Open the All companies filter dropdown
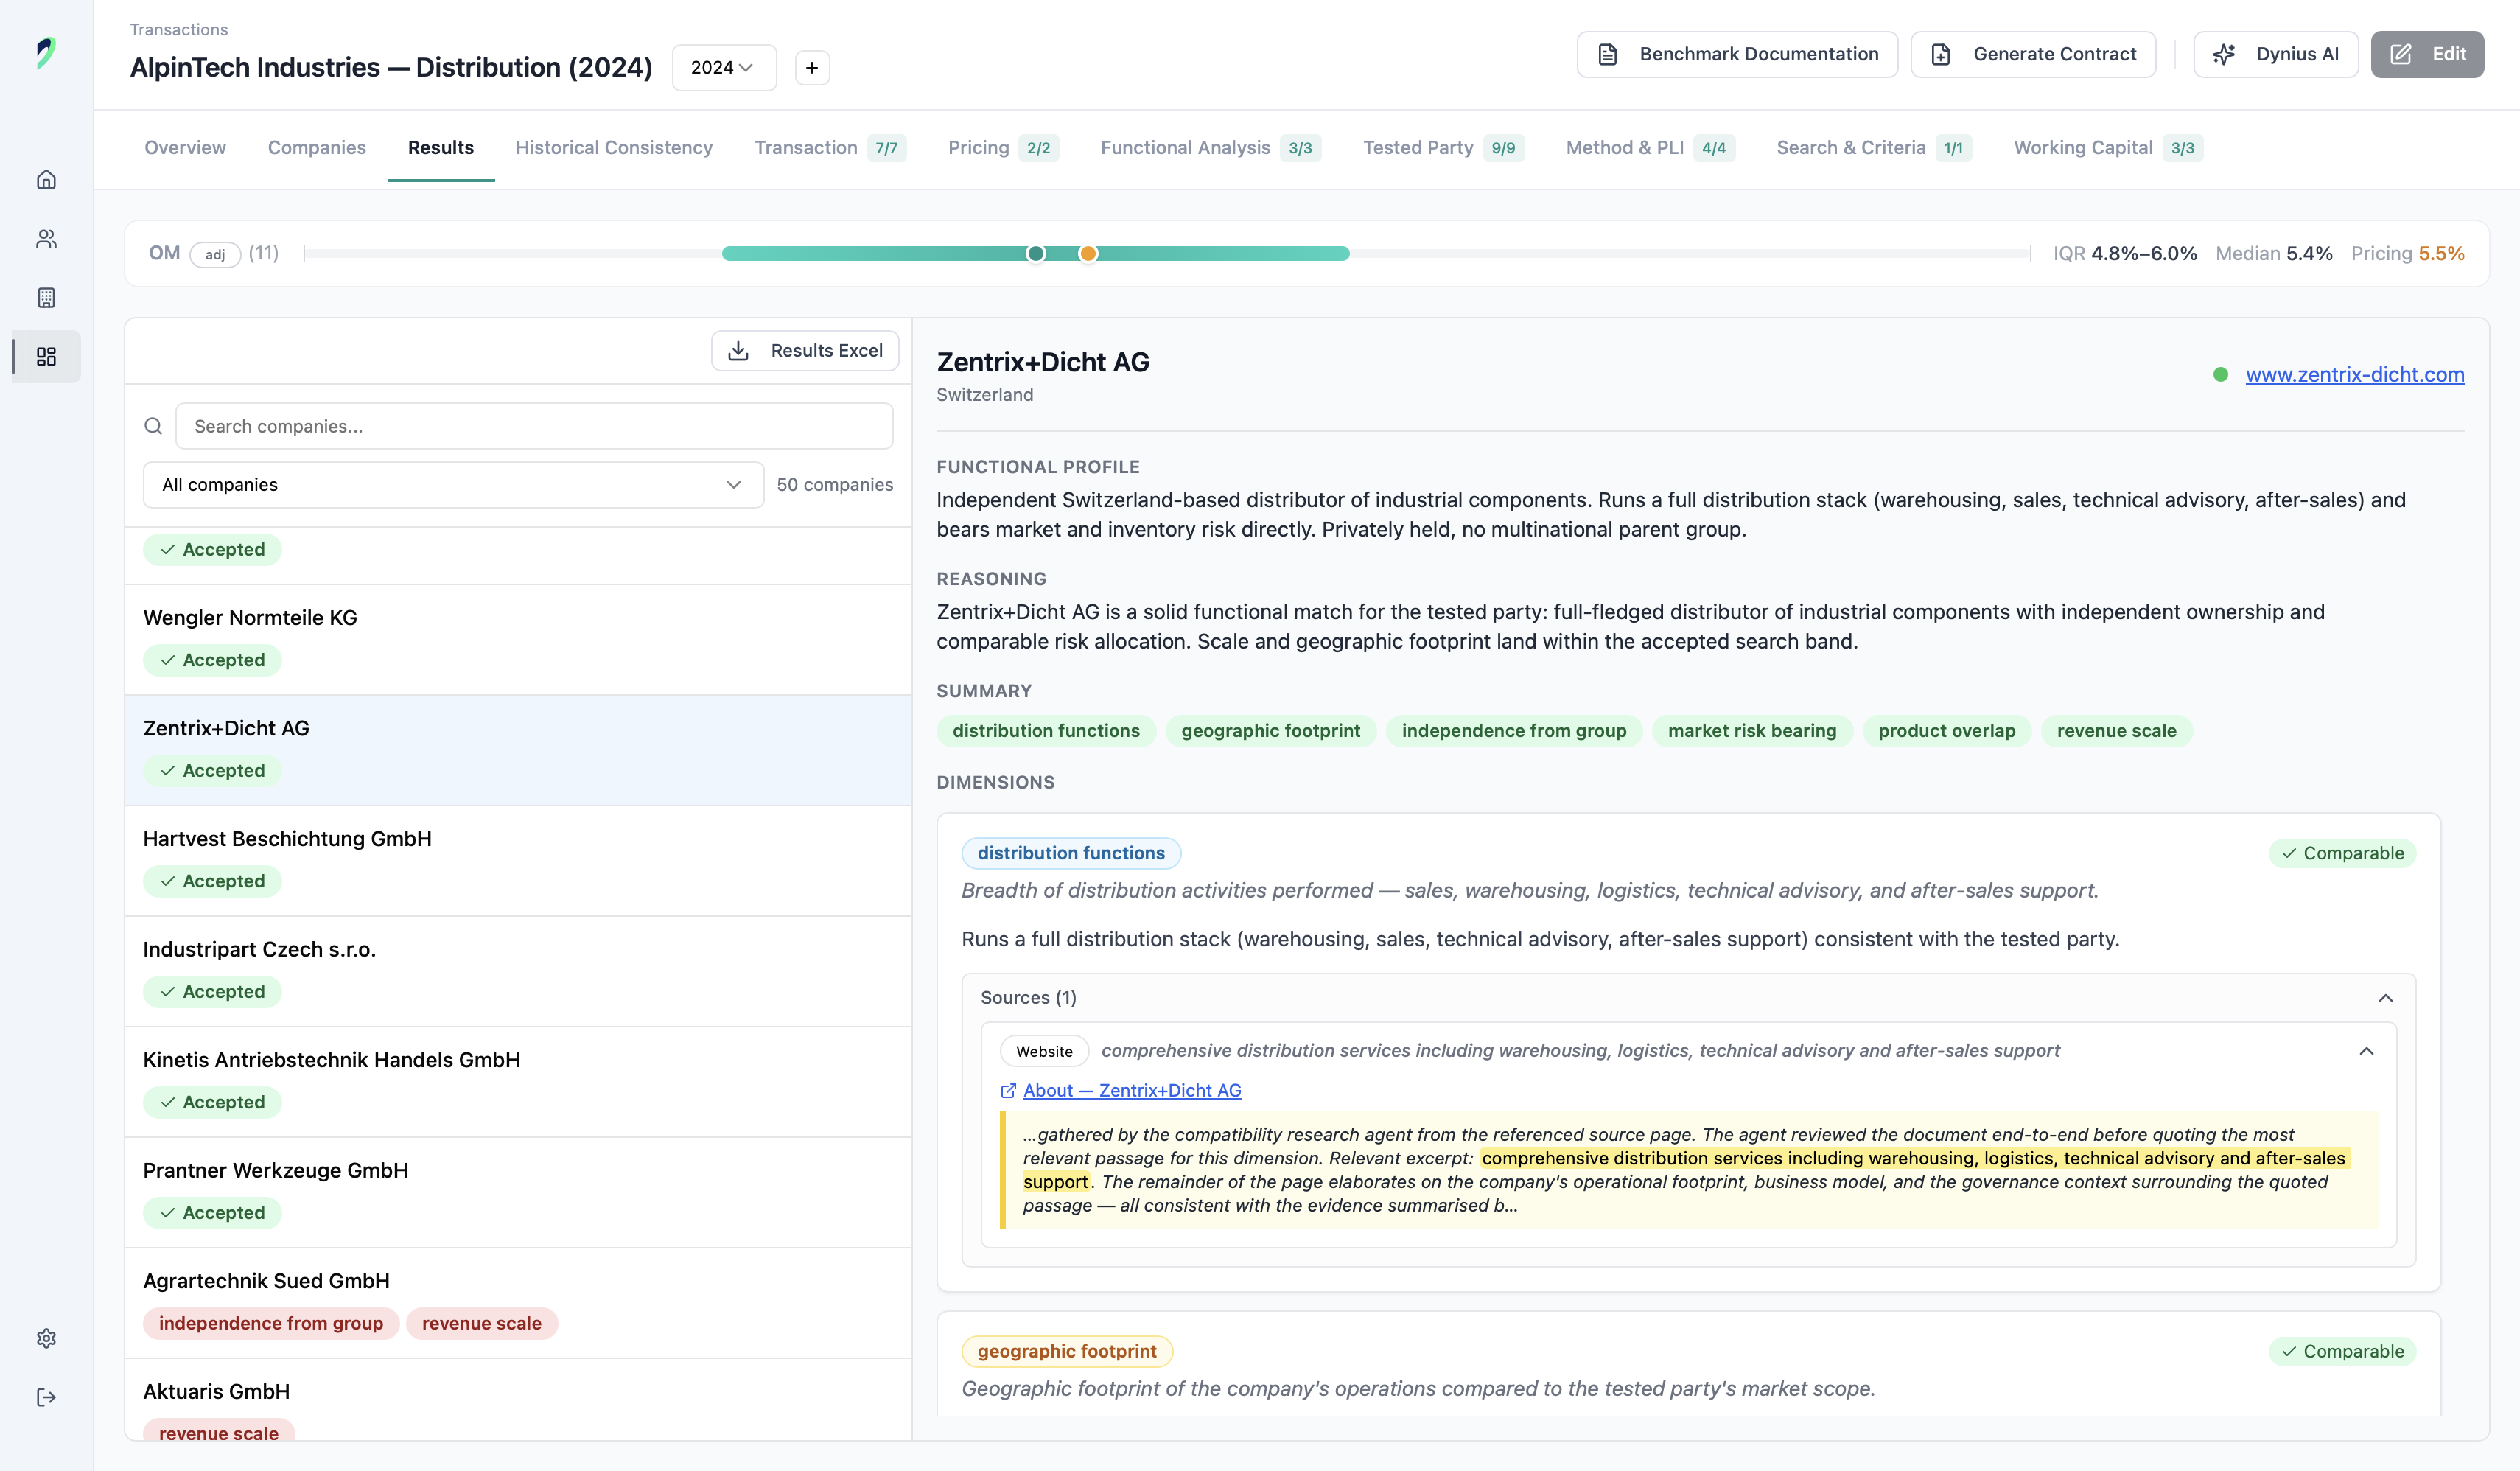The image size is (2520, 1471). click(x=453, y=485)
